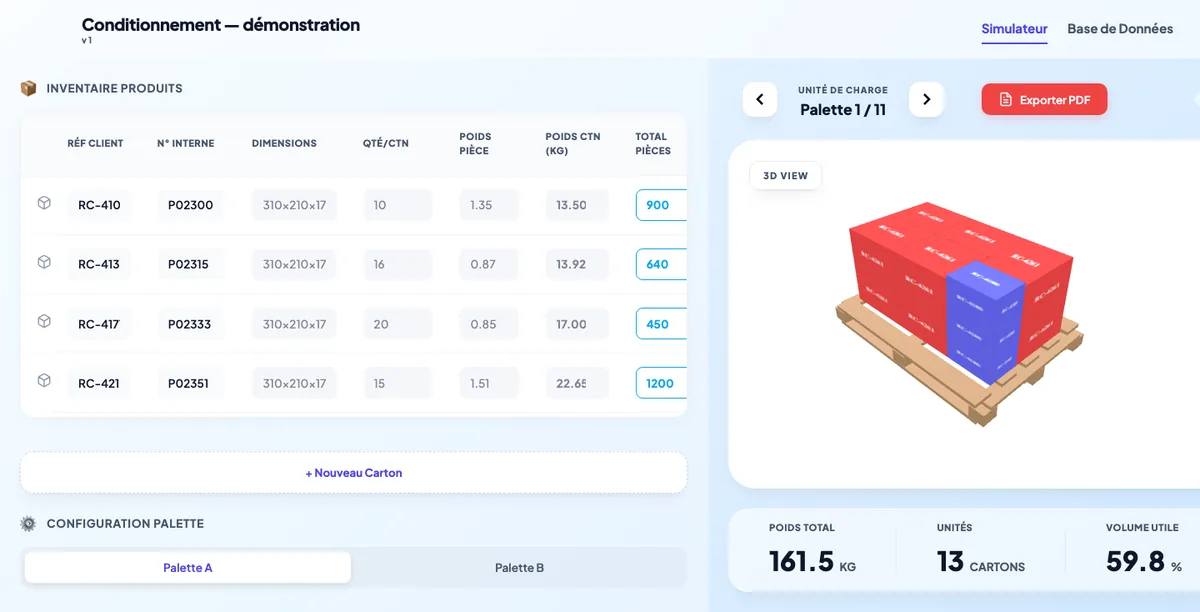The image size is (1200, 612).
Task: Switch to the Simulateur tab
Action: coord(1014,29)
